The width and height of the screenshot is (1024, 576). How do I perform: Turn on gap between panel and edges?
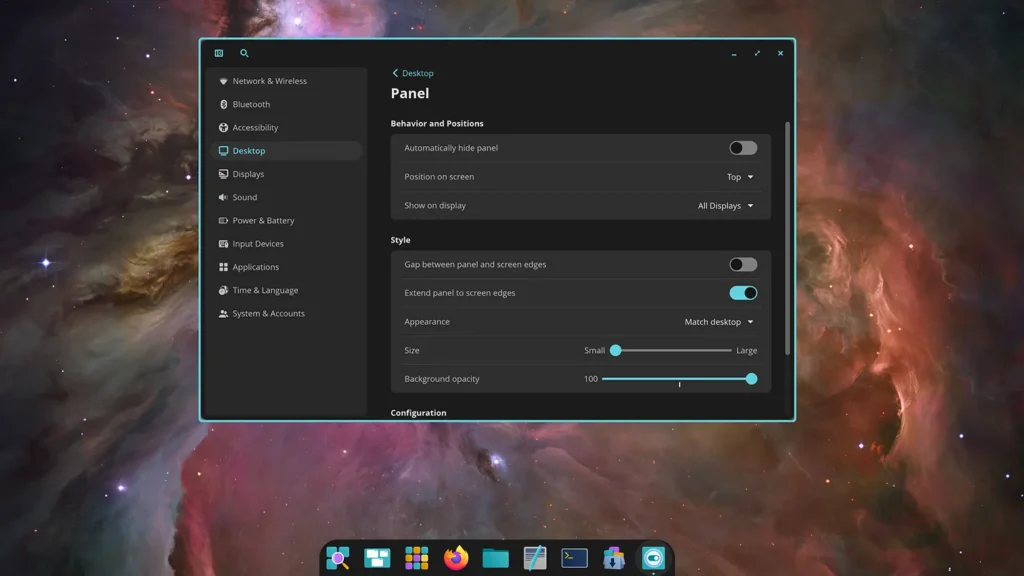pos(743,265)
